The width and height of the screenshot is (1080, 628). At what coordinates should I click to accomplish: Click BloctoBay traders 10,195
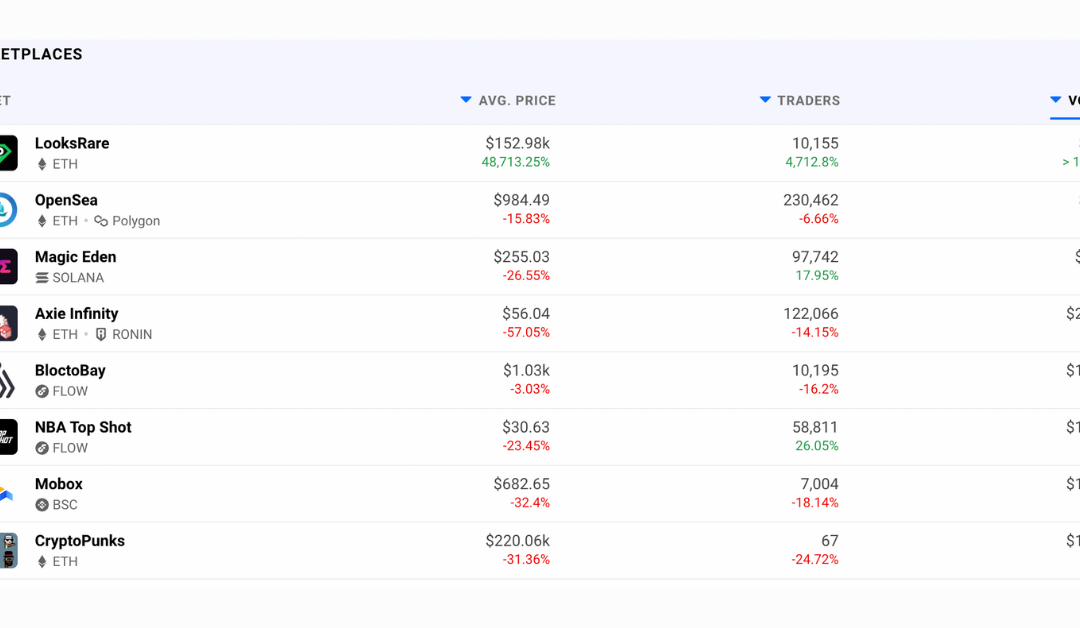coord(815,370)
